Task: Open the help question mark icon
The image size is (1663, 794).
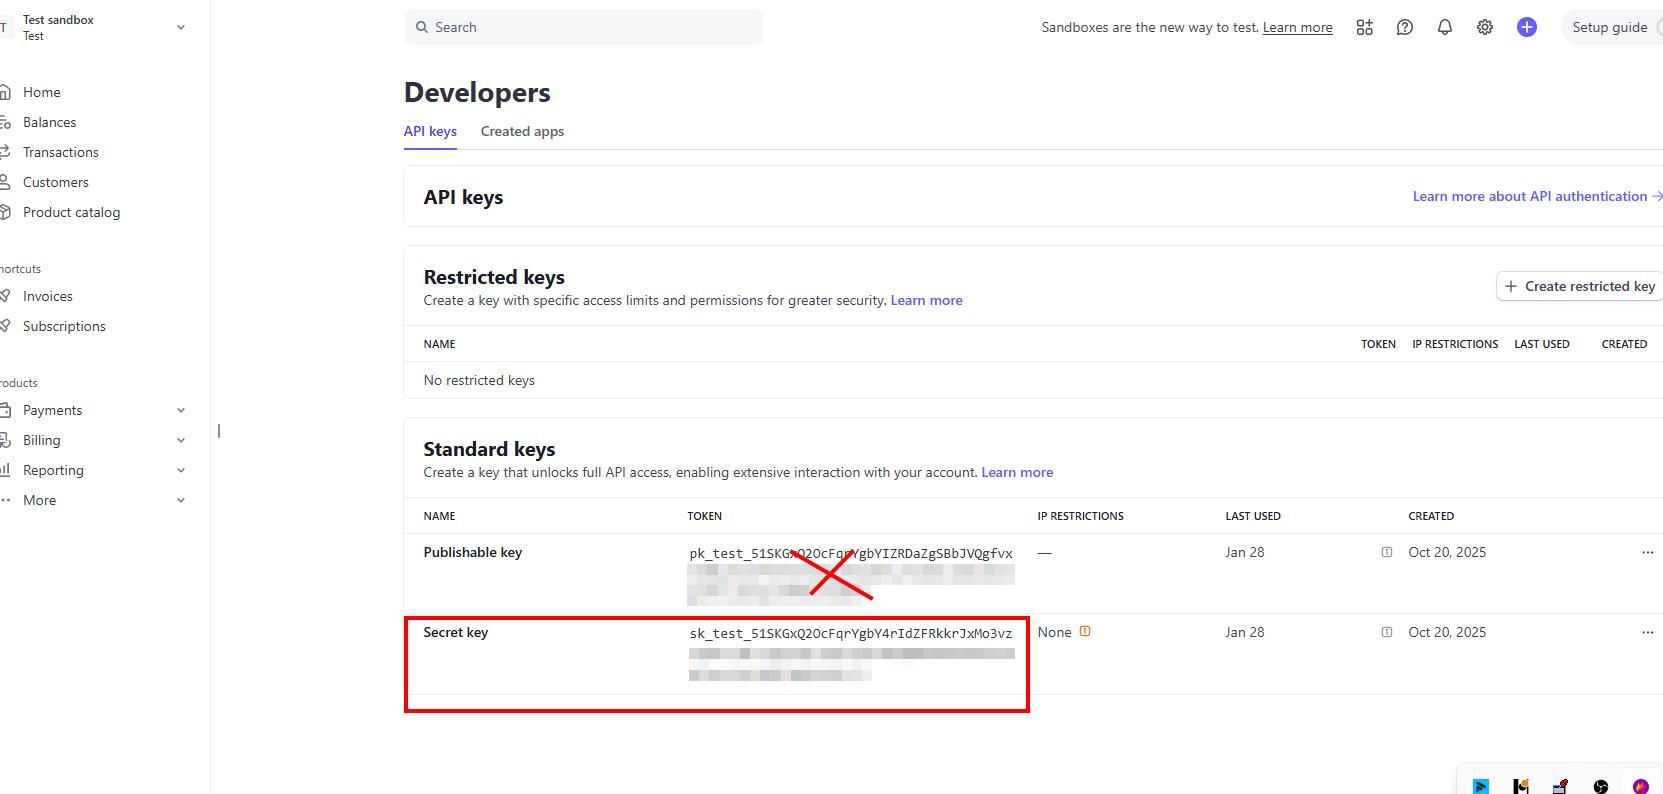Action: pyautogui.click(x=1404, y=27)
